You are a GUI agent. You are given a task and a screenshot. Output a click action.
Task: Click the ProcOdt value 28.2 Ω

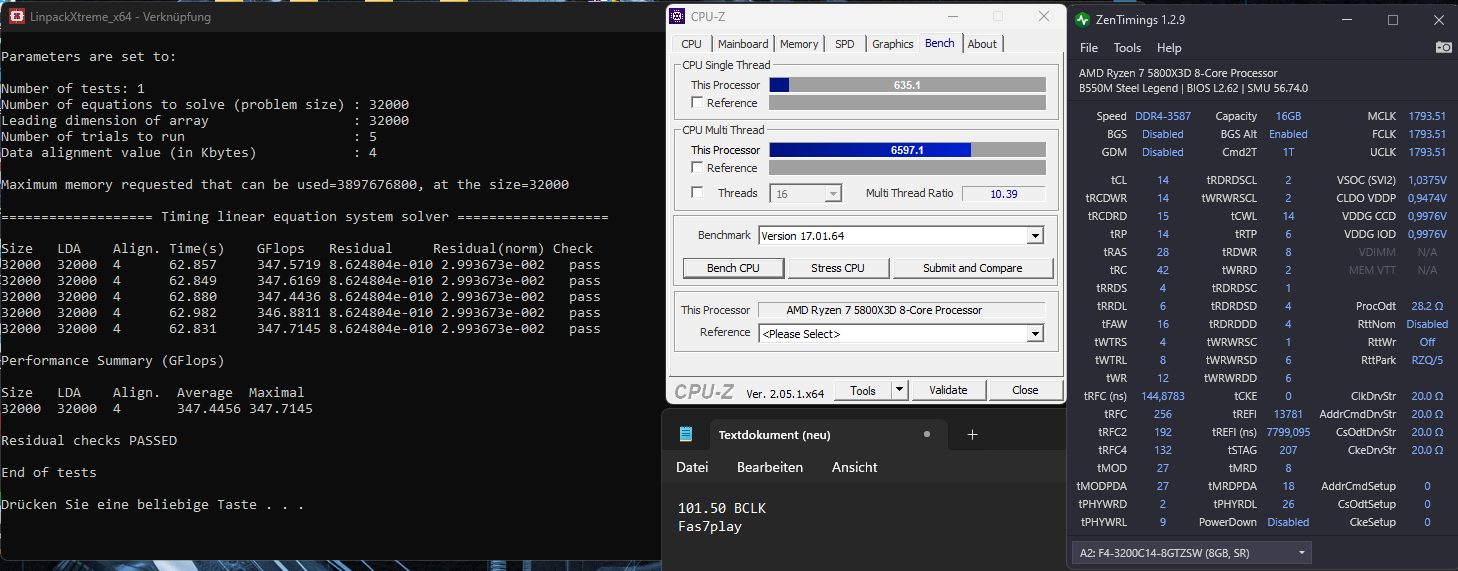1429,306
